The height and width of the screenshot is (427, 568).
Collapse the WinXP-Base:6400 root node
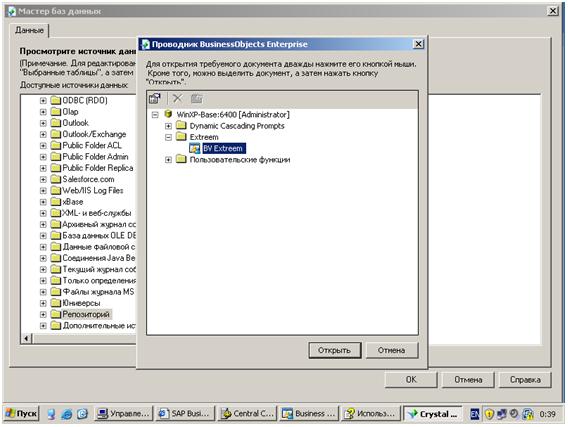click(155, 115)
